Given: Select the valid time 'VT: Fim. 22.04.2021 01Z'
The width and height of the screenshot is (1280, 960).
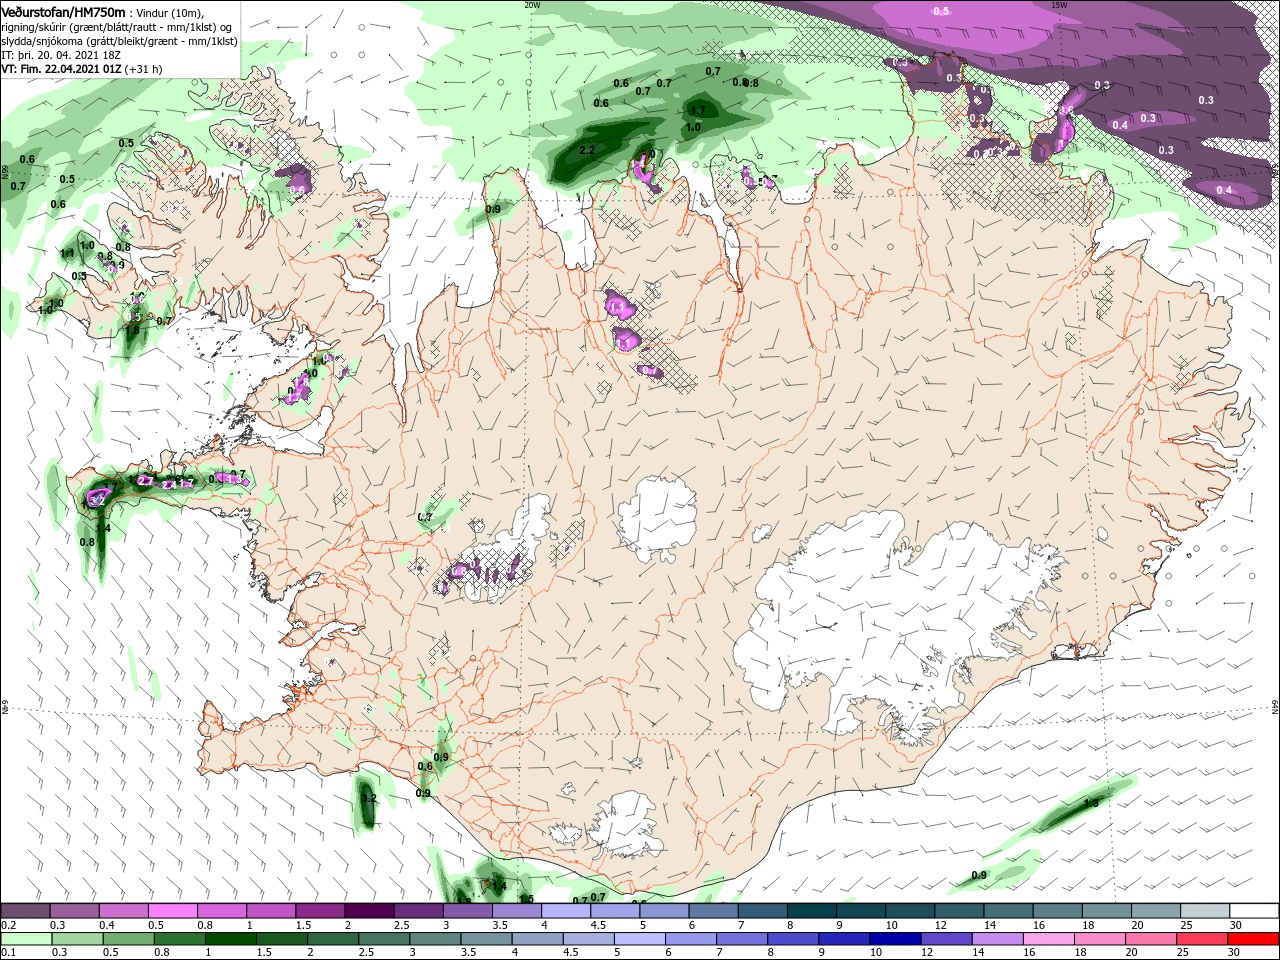Looking at the screenshot, I should (62, 69).
